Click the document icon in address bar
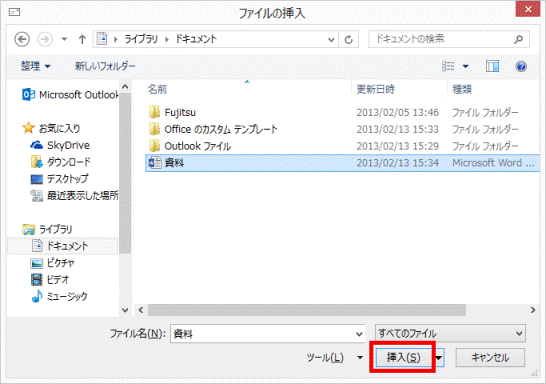The width and height of the screenshot is (546, 384). [x=102, y=39]
